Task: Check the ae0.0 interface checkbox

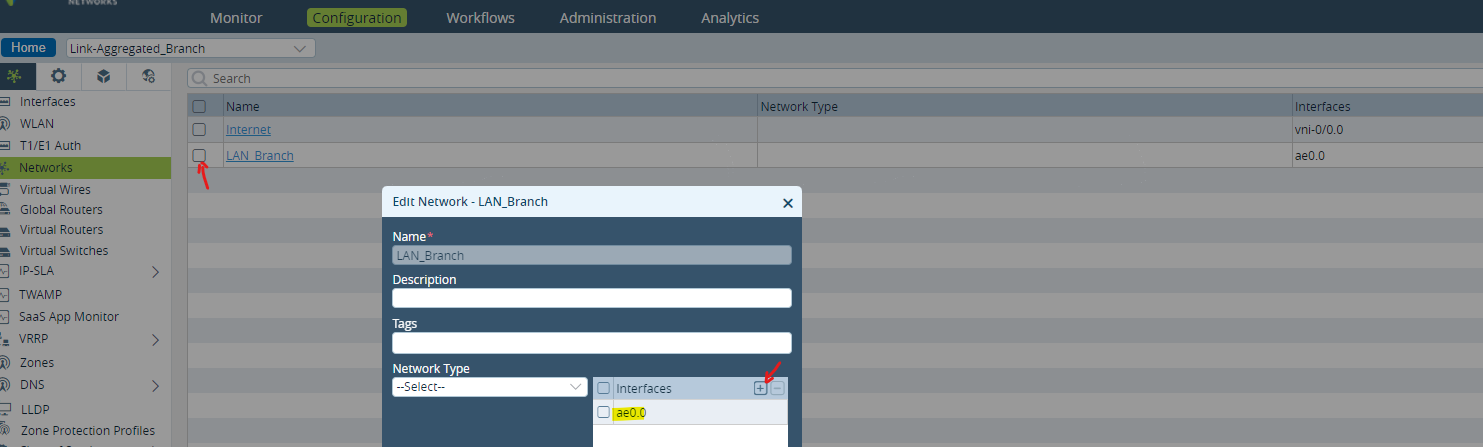Action: coord(603,412)
